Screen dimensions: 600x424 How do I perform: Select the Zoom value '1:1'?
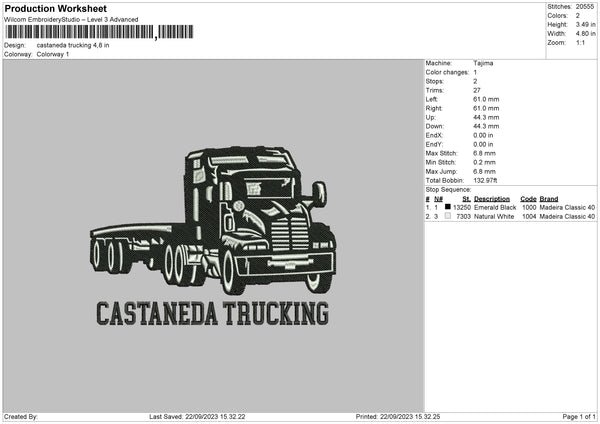580,42
